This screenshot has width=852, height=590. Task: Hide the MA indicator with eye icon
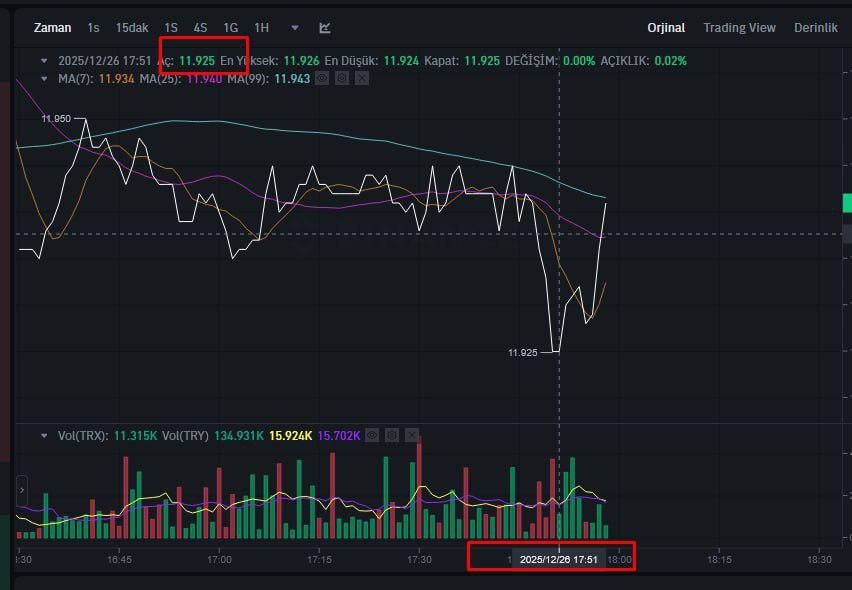(x=322, y=79)
